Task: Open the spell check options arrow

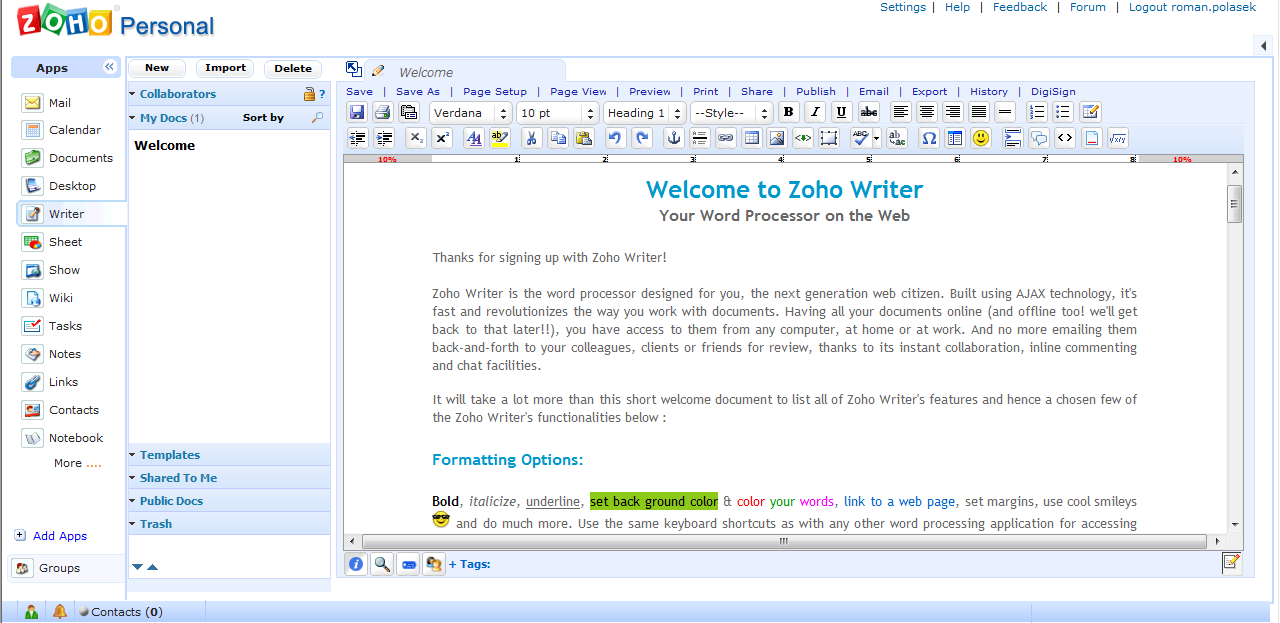Action: click(876, 139)
